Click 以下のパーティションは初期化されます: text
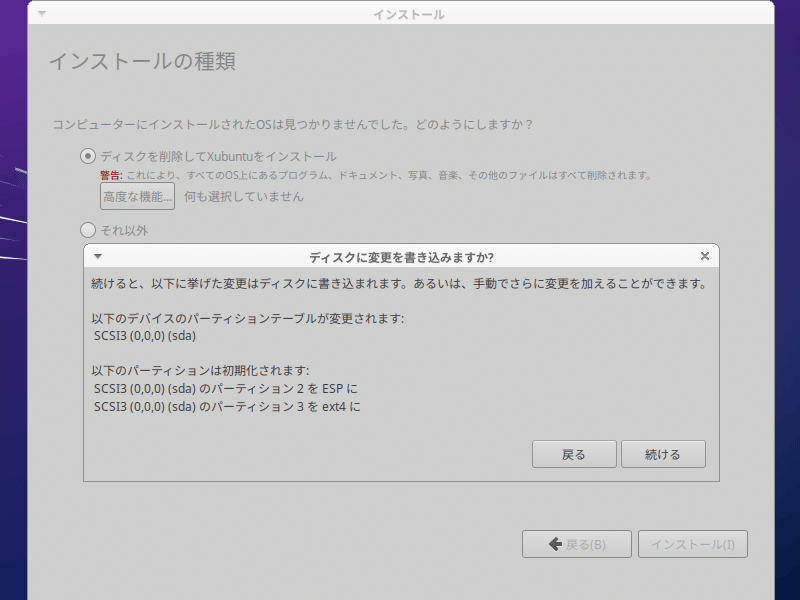This screenshot has height=600, width=800. 200,370
